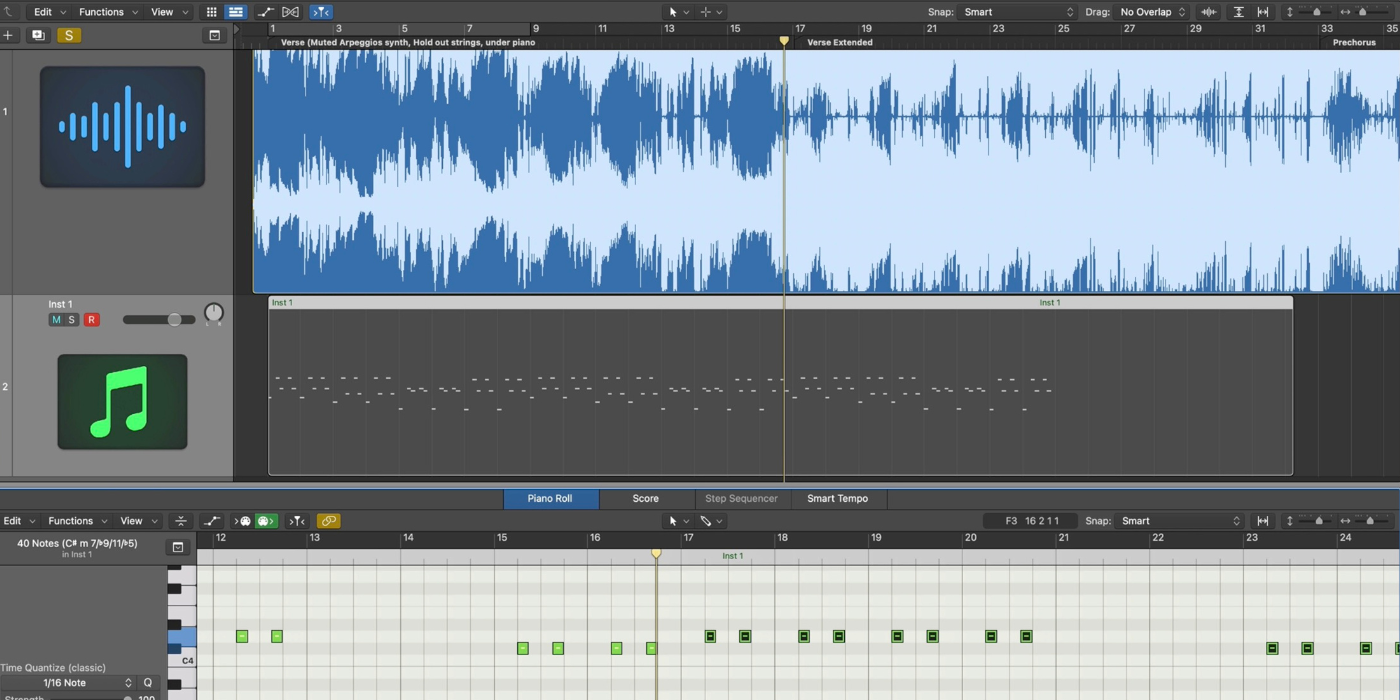Toggle MIDI In button in piano roll
The width and height of the screenshot is (1400, 700).
pos(243,521)
